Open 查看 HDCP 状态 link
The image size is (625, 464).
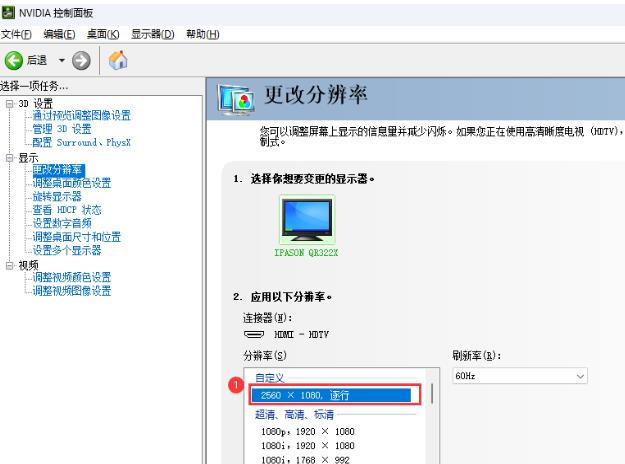[67, 210]
